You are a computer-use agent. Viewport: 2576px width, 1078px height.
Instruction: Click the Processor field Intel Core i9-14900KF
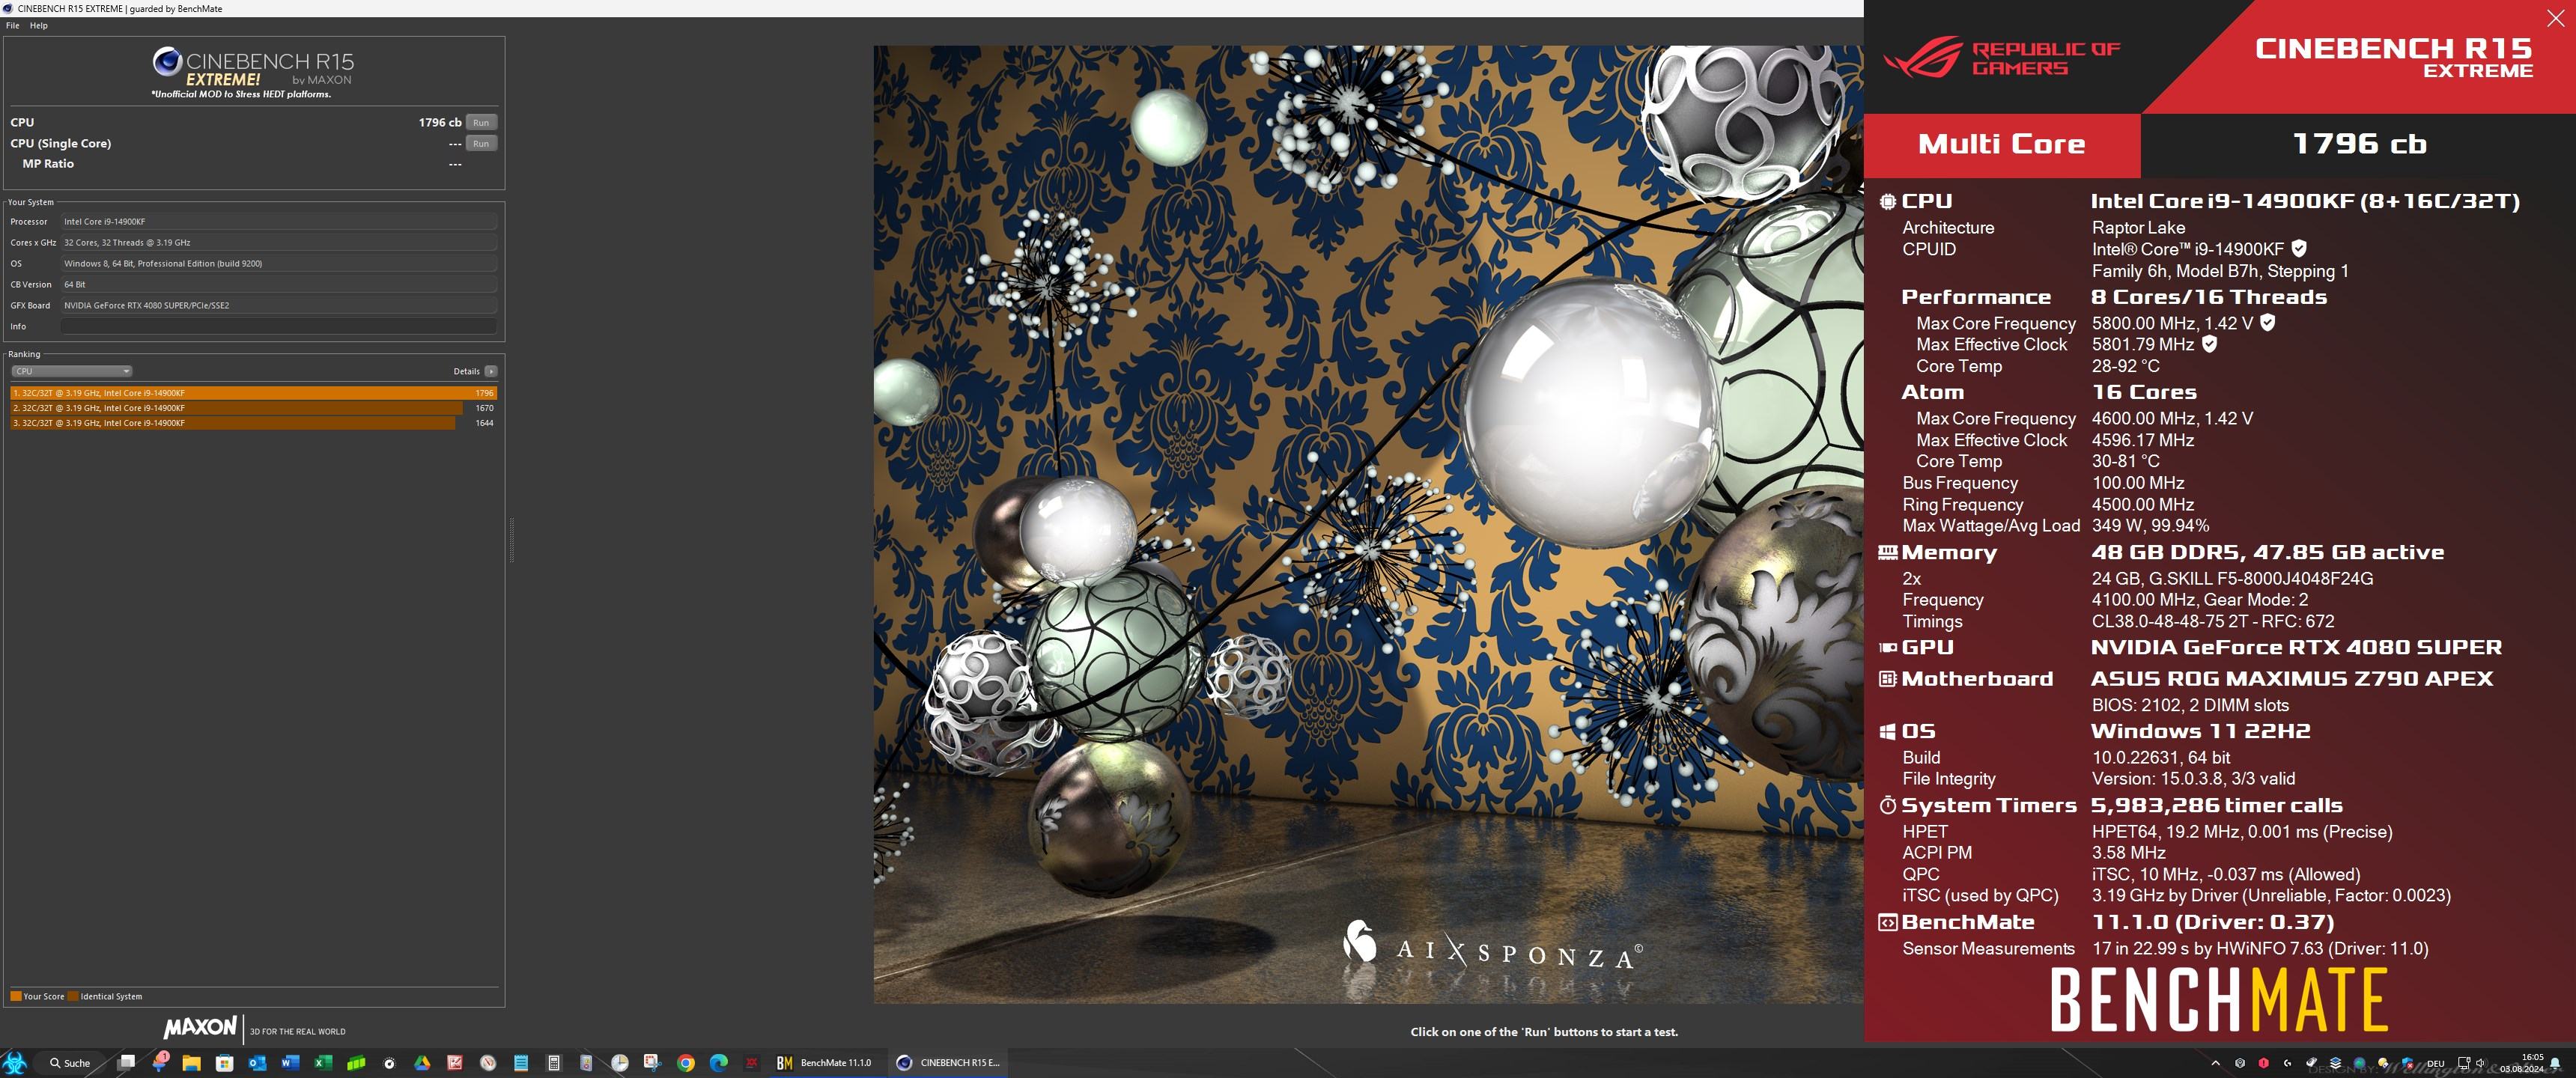pyautogui.click(x=279, y=221)
